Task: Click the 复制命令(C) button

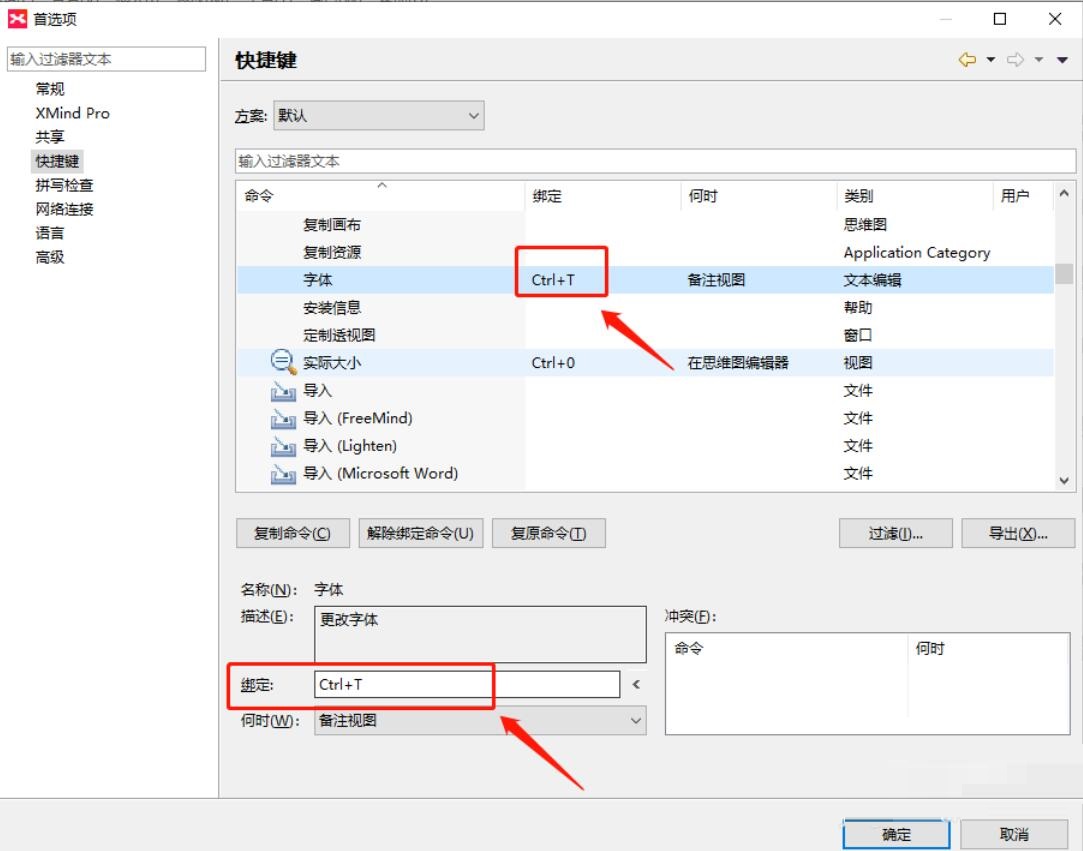Action: tap(293, 533)
